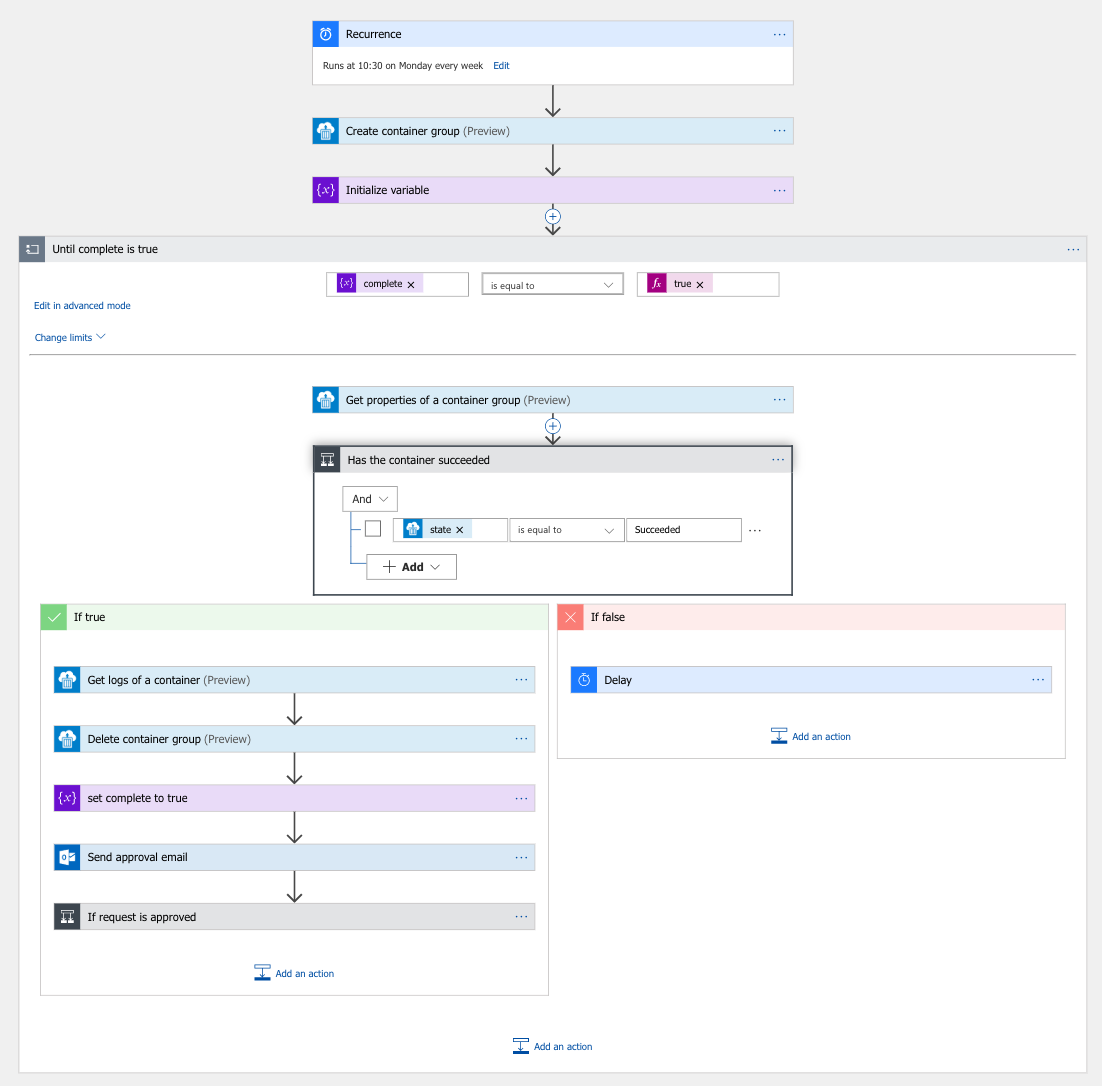Remove the state token from condition
1102x1086 pixels.
pos(460,530)
